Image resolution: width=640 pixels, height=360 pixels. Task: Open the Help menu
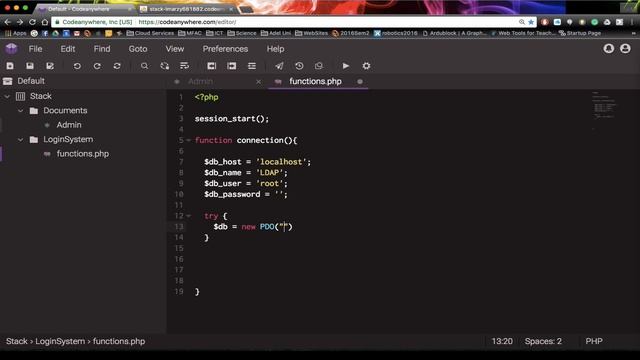click(276, 49)
